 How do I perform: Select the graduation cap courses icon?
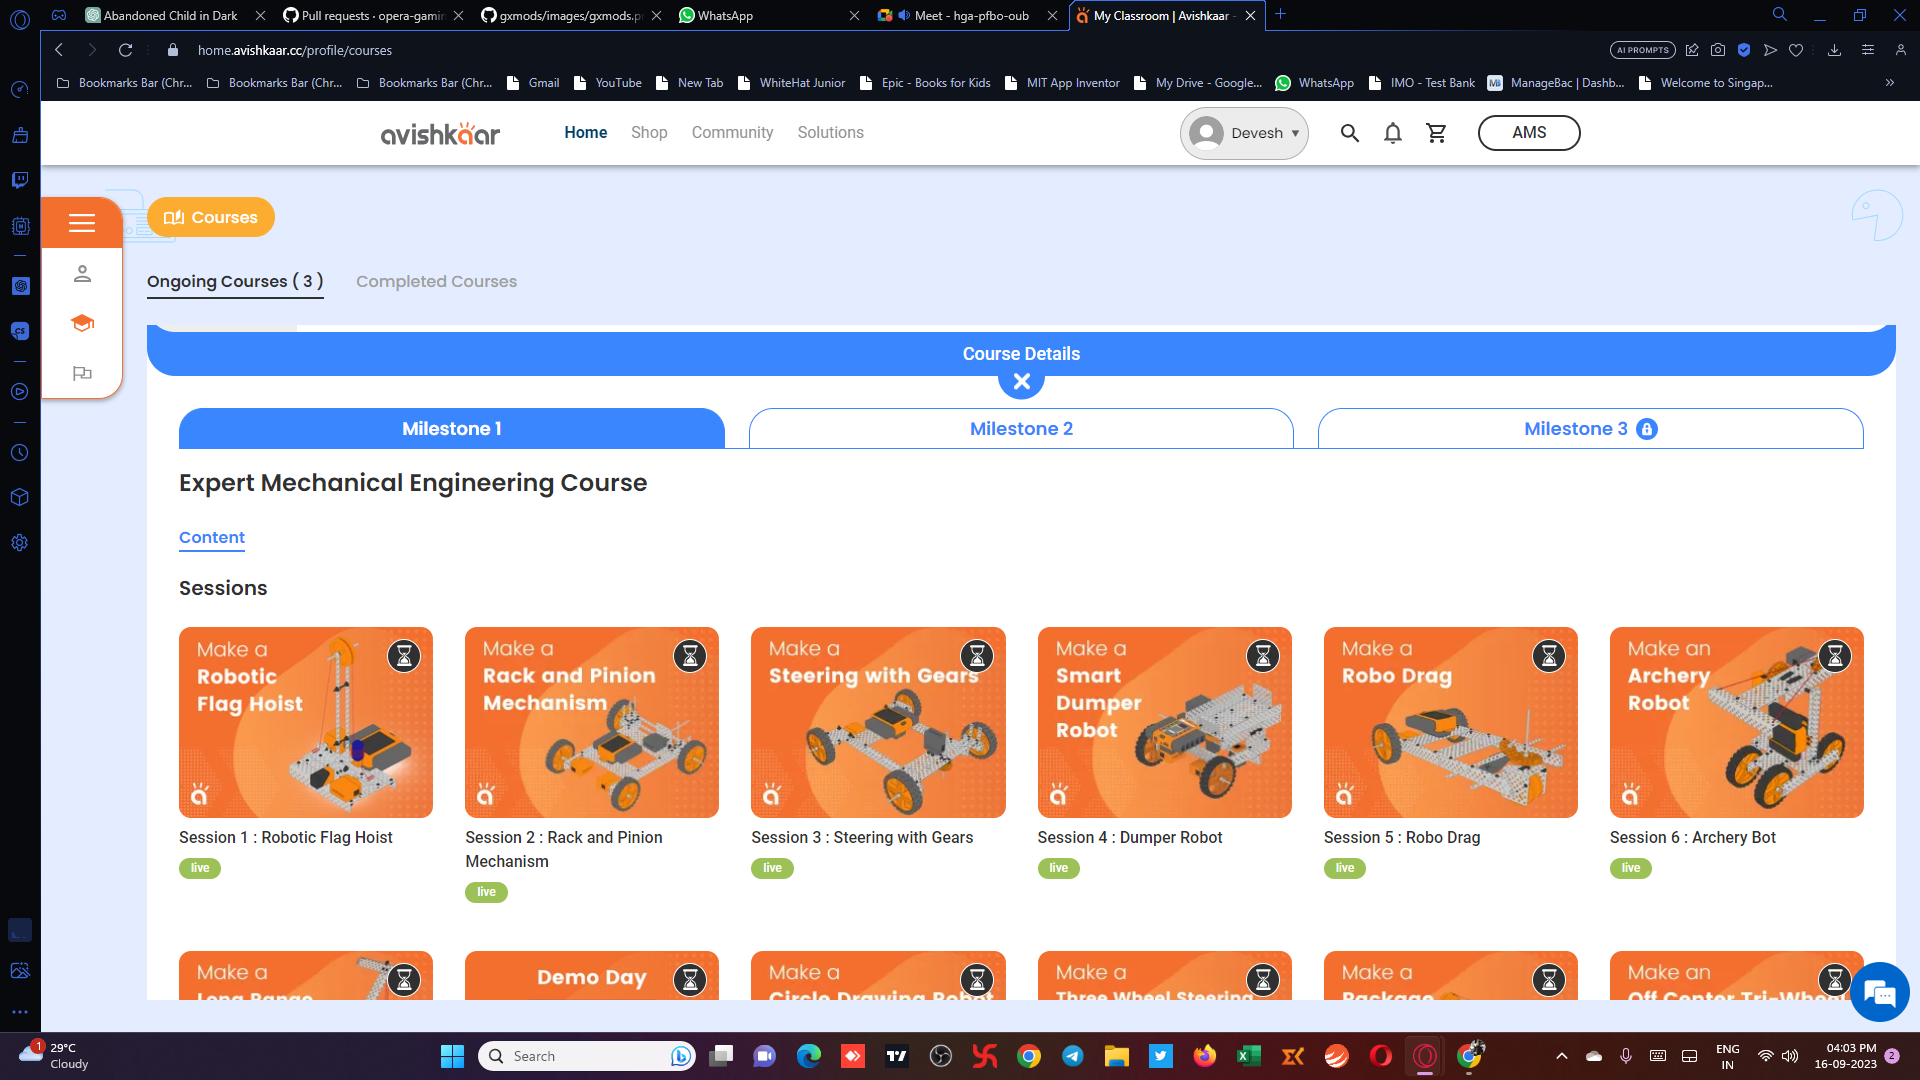82,323
